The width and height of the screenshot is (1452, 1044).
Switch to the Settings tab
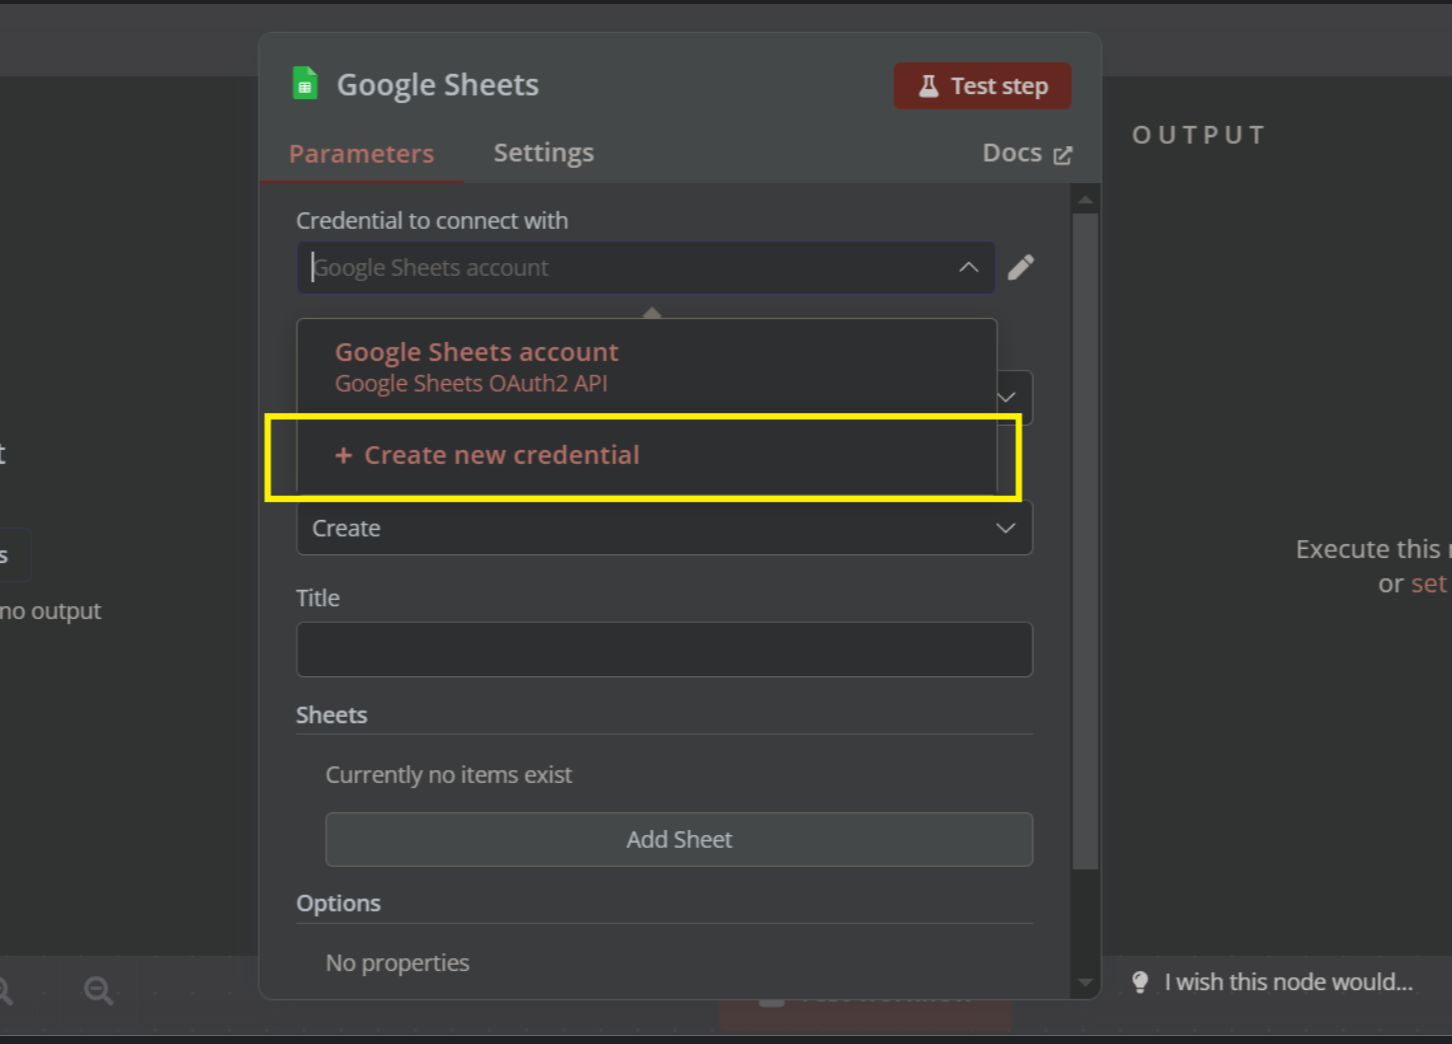(543, 152)
